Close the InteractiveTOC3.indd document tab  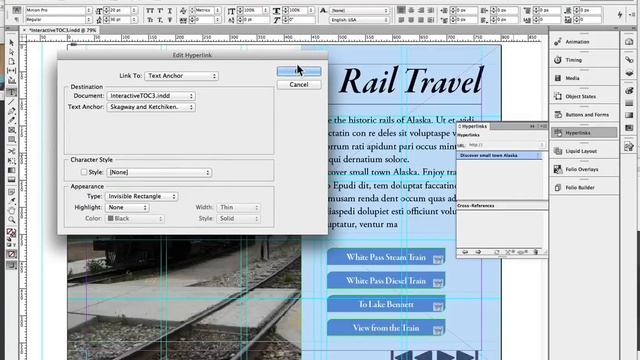click(x=24, y=30)
